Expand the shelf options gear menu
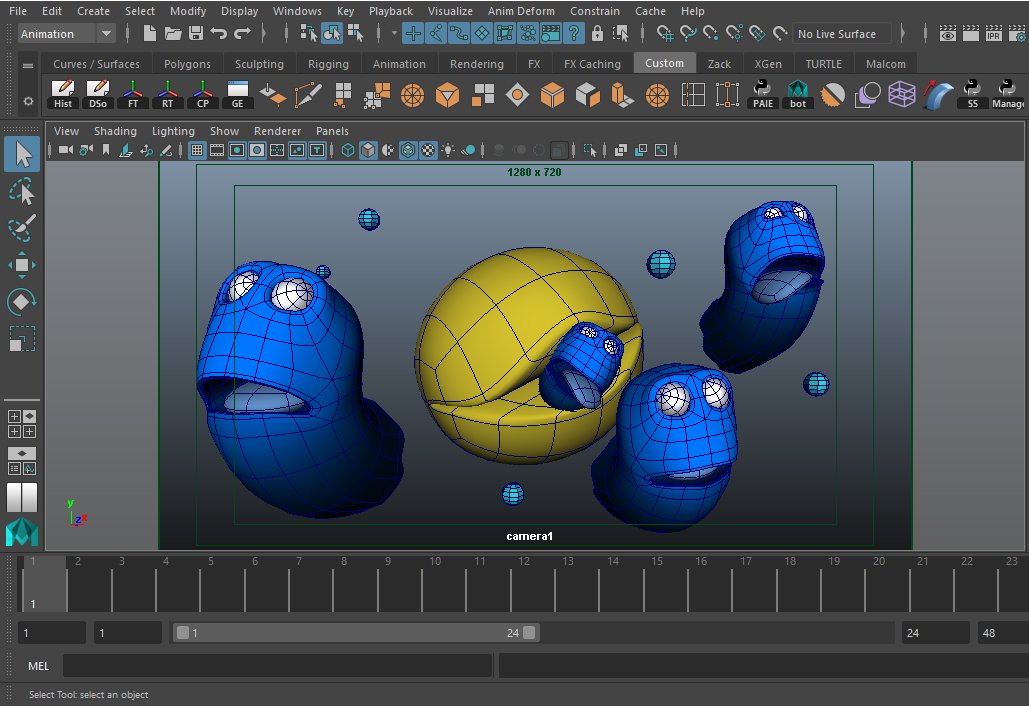 click(x=28, y=101)
